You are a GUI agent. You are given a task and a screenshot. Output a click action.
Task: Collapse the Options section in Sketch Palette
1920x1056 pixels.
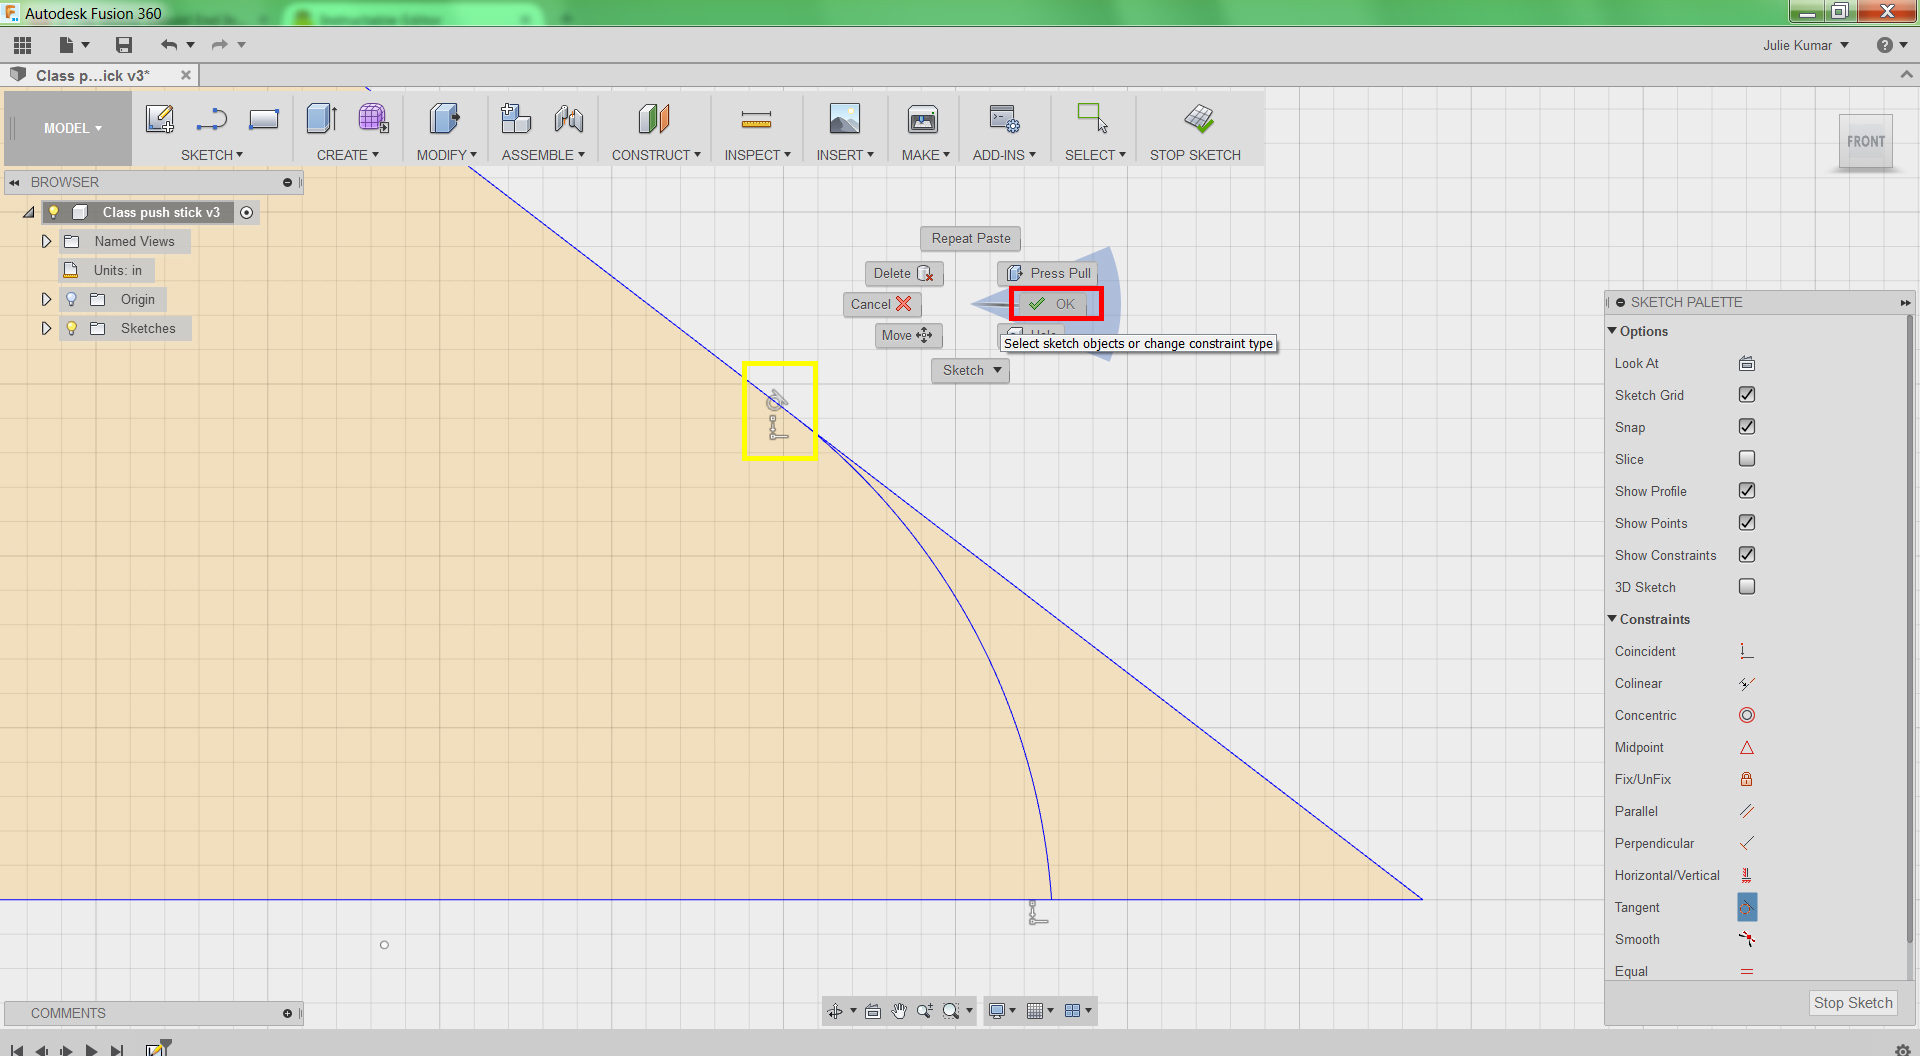coord(1612,331)
